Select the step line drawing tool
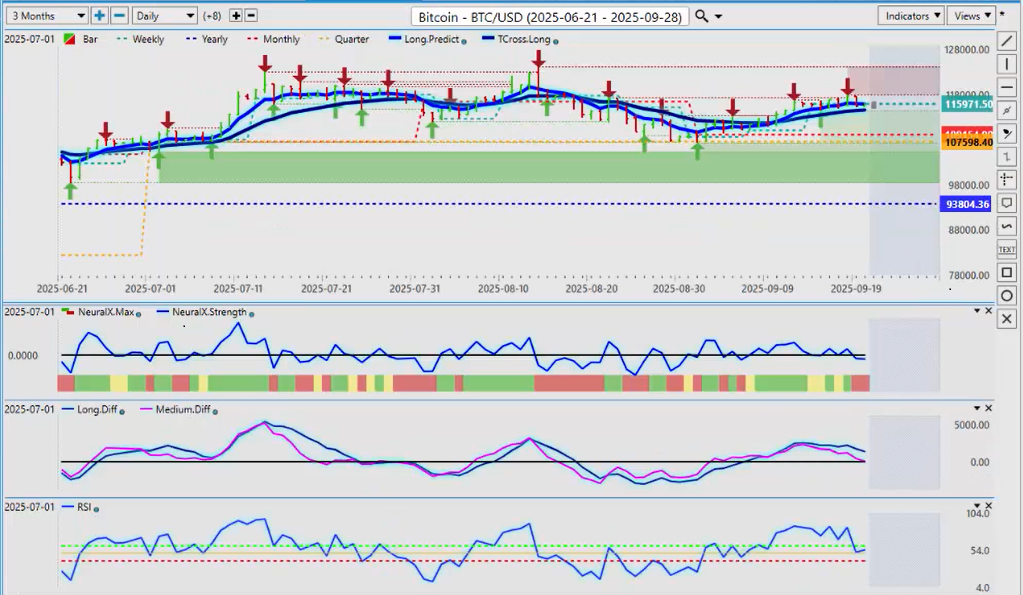The width and height of the screenshot is (1023, 595). pos(1007,157)
